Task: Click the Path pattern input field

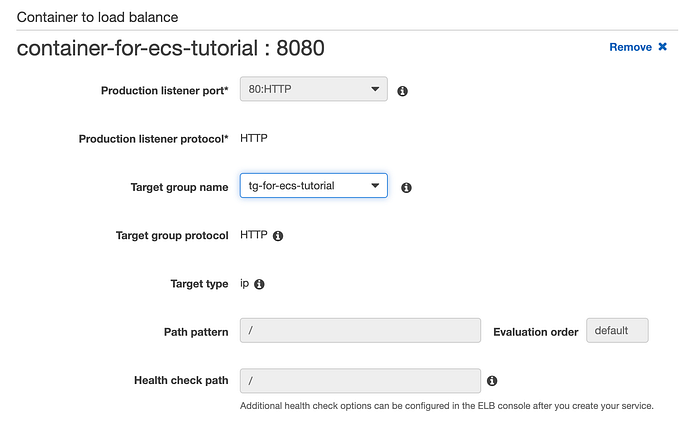Action: click(x=360, y=330)
